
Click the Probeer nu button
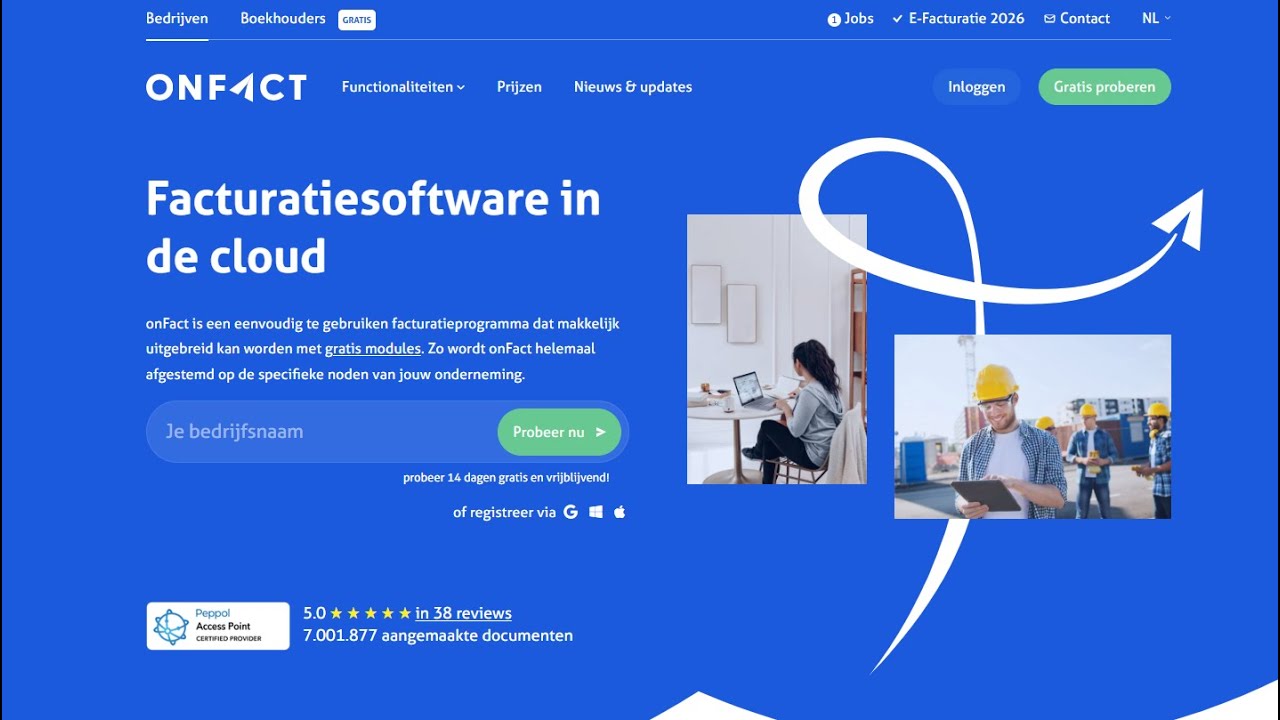(x=559, y=432)
